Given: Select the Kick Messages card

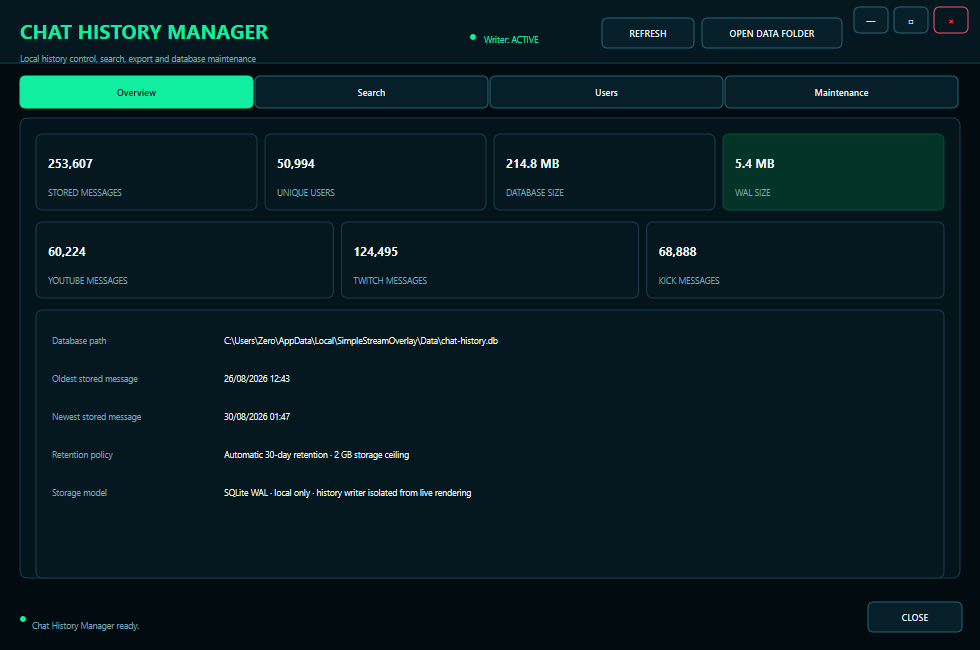Looking at the screenshot, I should tap(795, 260).
